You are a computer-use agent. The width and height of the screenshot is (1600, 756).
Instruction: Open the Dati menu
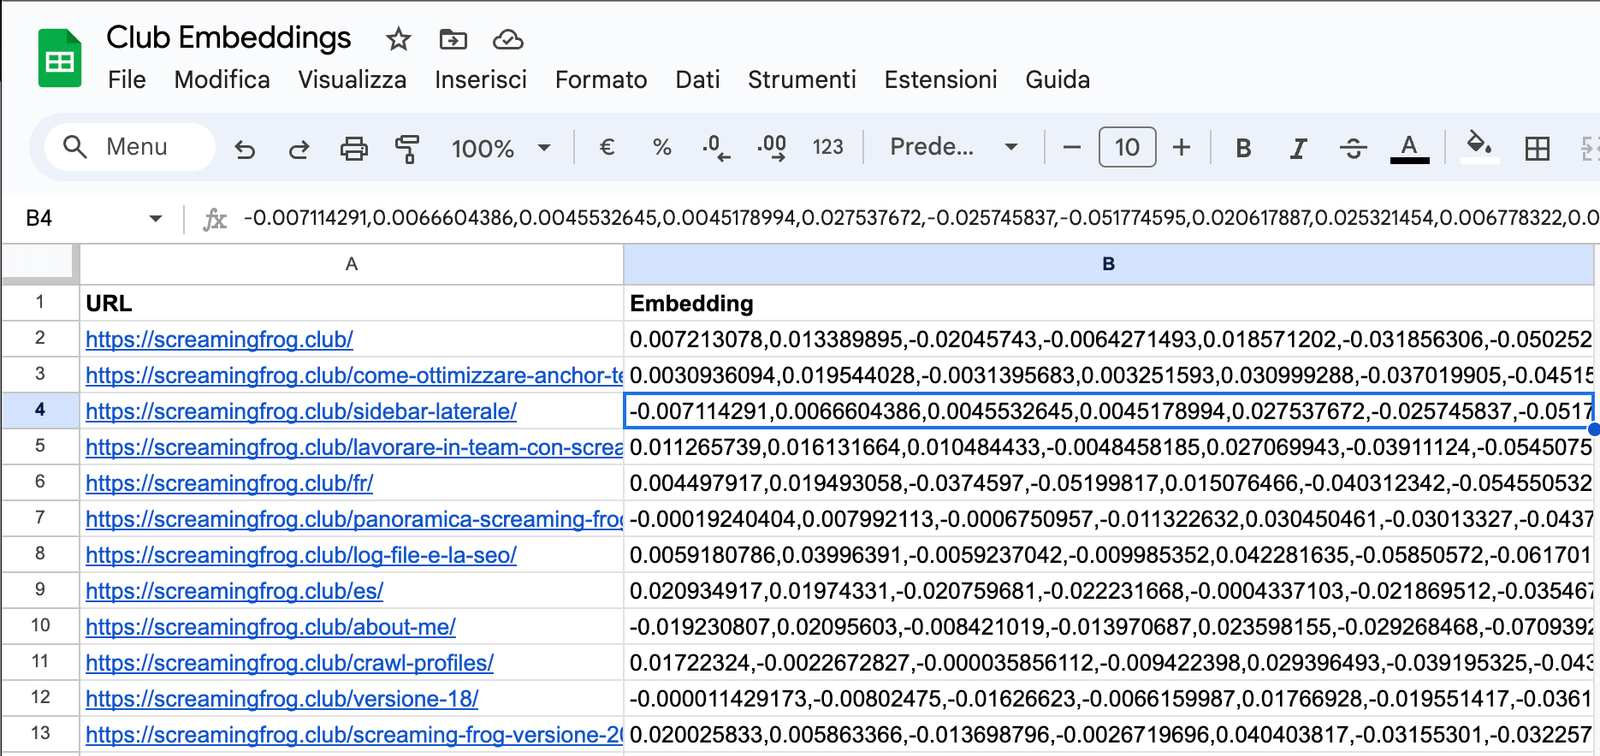pyautogui.click(x=698, y=80)
